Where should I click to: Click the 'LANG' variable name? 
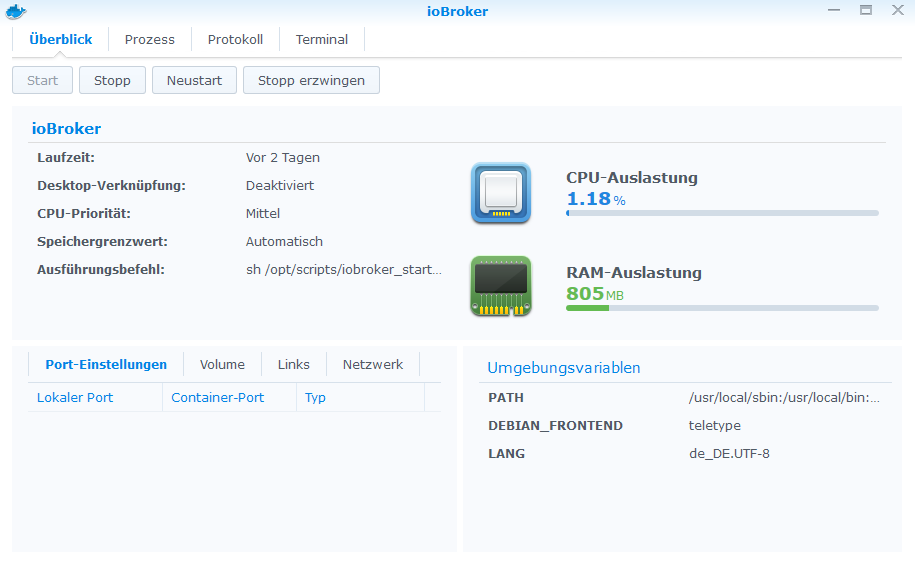click(507, 454)
